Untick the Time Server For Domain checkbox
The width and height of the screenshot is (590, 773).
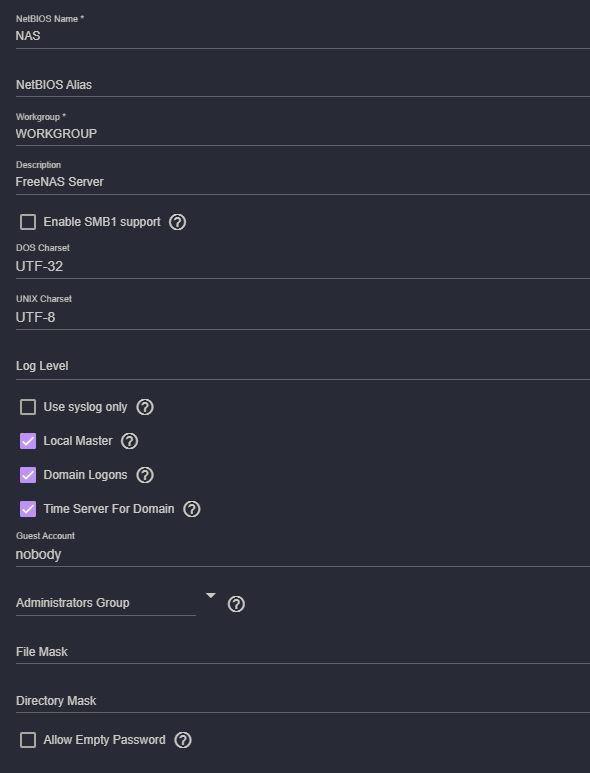point(28,509)
